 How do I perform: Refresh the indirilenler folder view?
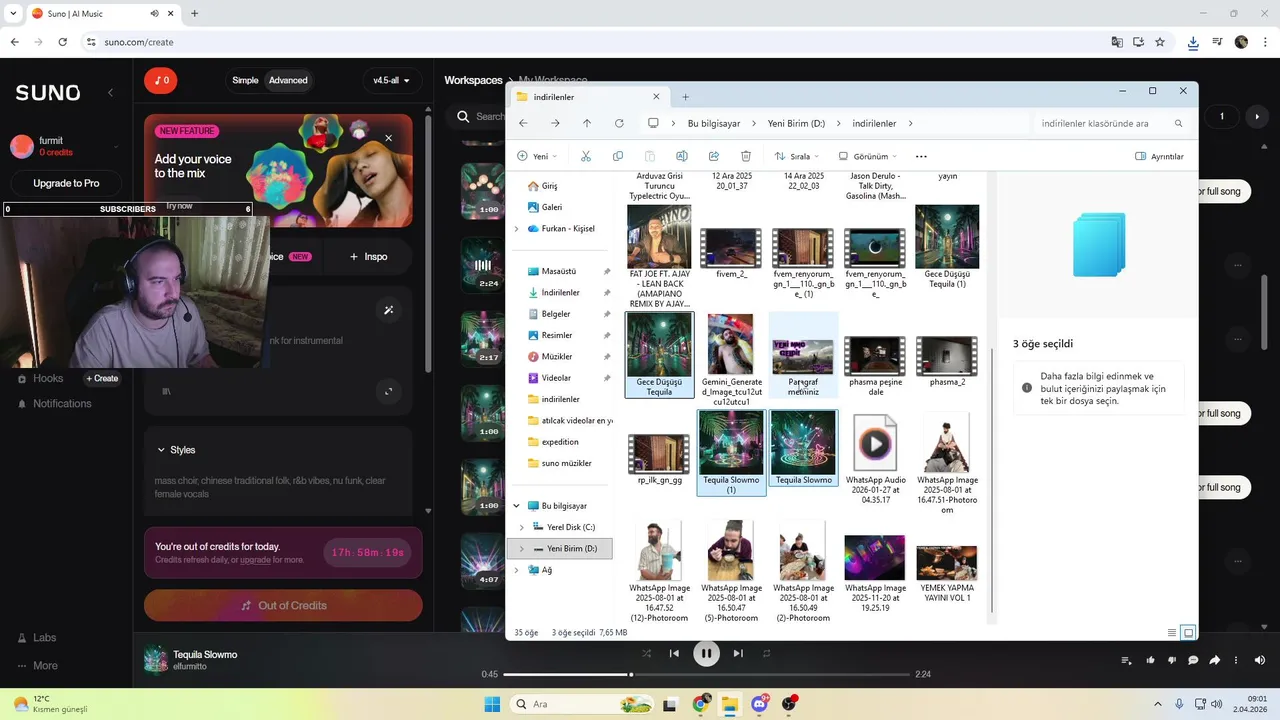pyautogui.click(x=619, y=123)
